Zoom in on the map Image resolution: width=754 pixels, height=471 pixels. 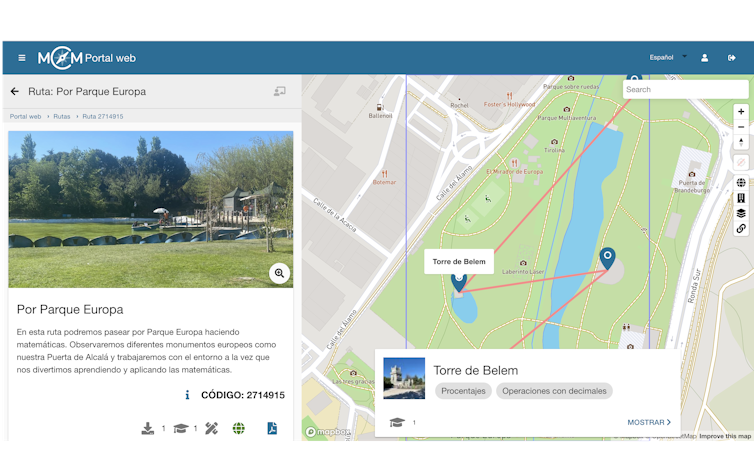coord(741,112)
